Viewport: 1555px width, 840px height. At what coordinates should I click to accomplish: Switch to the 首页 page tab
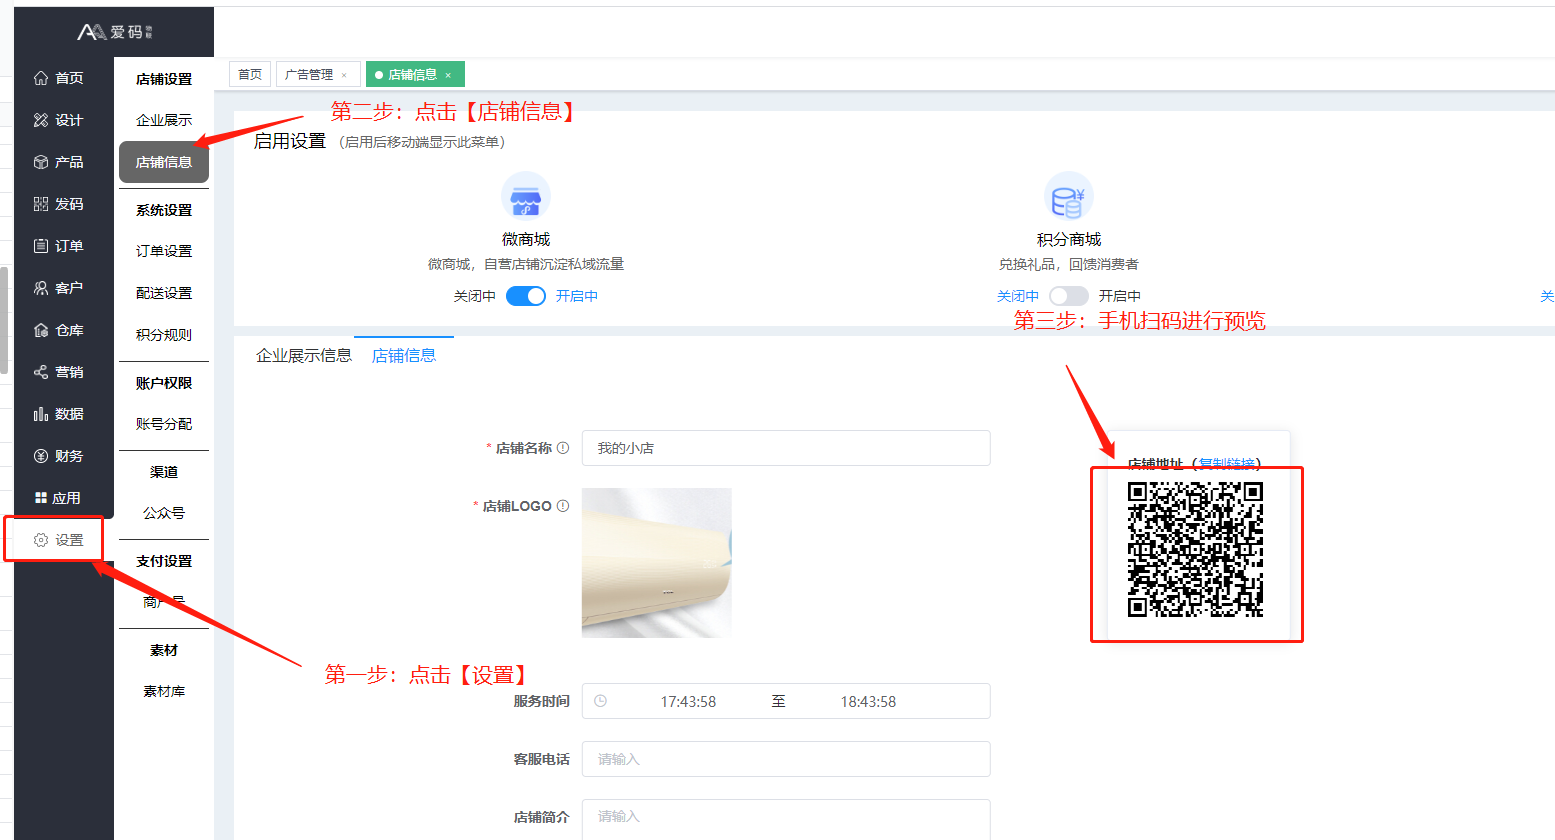click(250, 75)
